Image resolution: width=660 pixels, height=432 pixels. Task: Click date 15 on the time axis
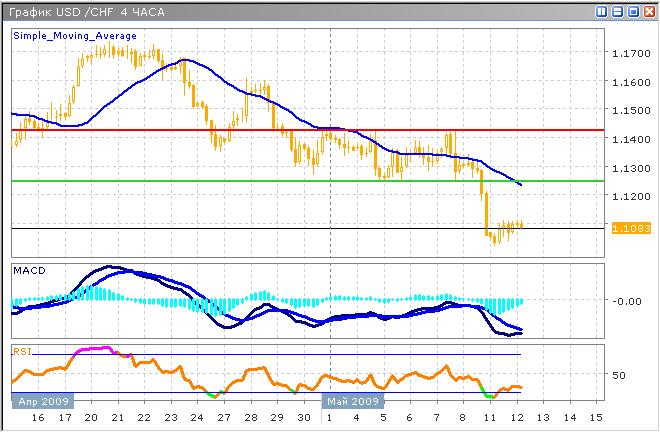[x=595, y=416]
